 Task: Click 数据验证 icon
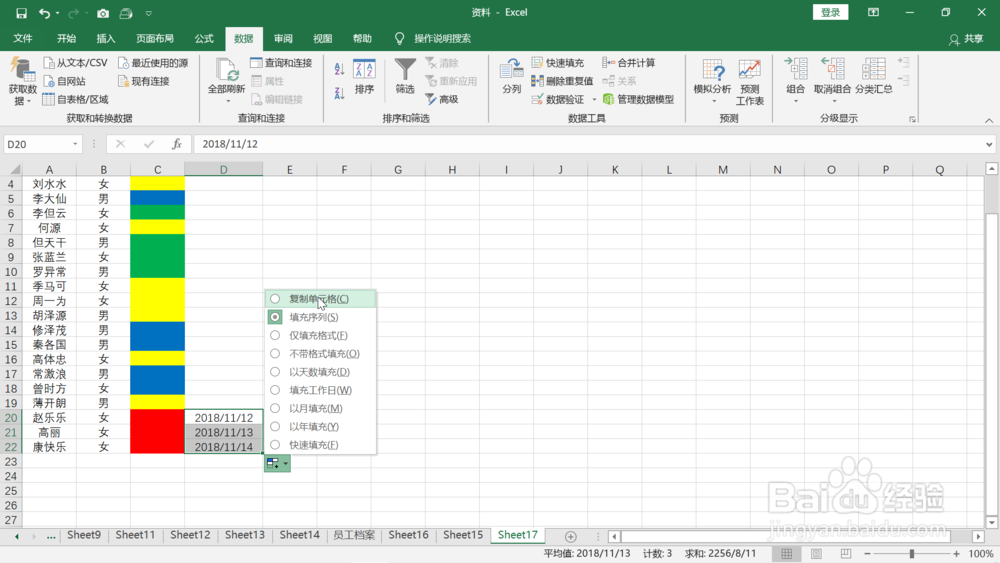(x=538, y=99)
